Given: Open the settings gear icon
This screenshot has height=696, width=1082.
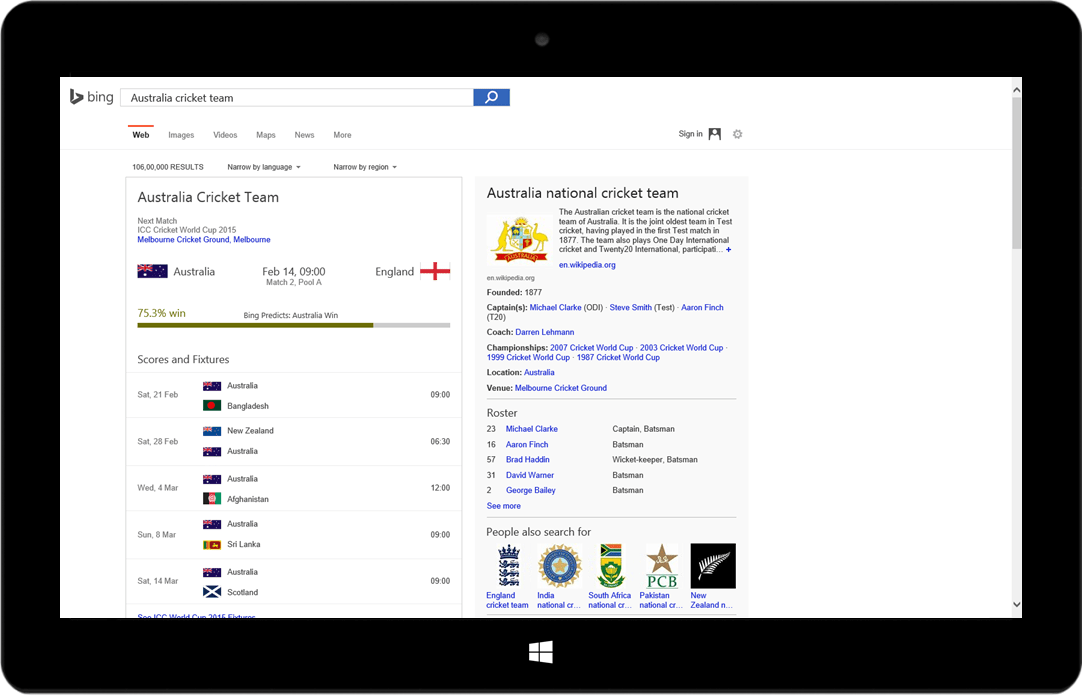Looking at the screenshot, I should coord(738,134).
